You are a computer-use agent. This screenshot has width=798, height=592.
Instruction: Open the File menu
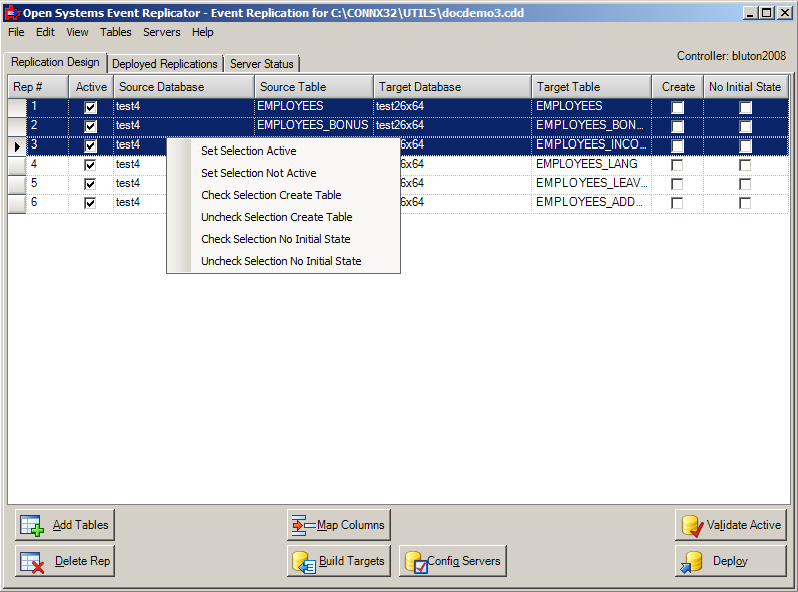[16, 32]
